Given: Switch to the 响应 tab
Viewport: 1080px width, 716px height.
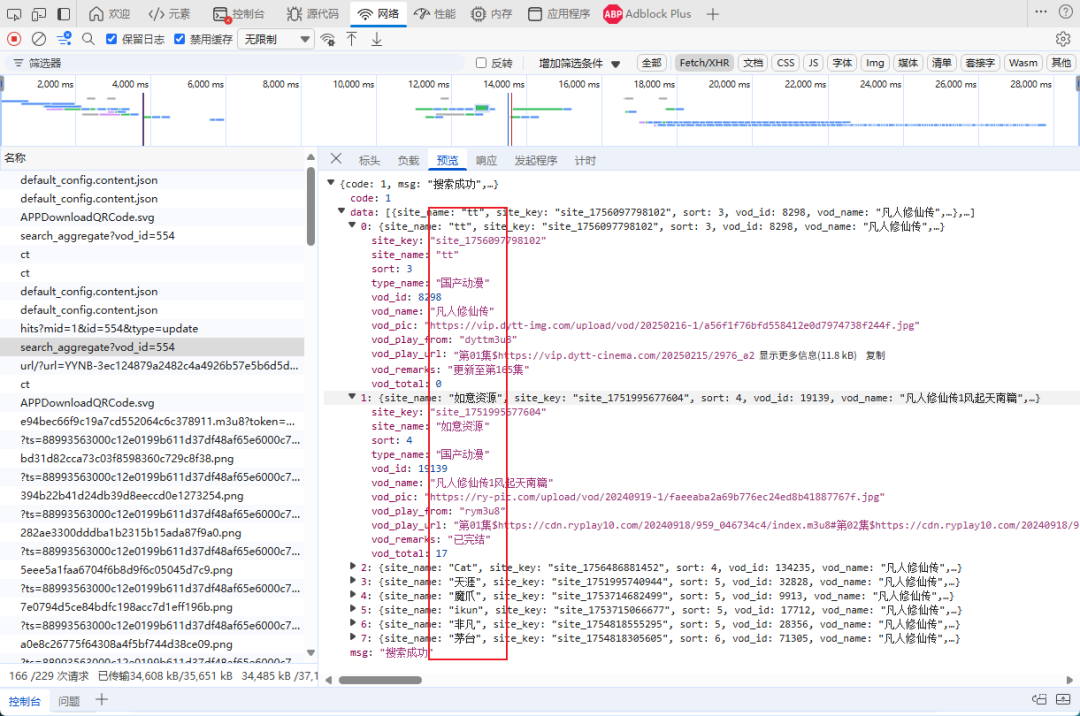Looking at the screenshot, I should point(486,160).
